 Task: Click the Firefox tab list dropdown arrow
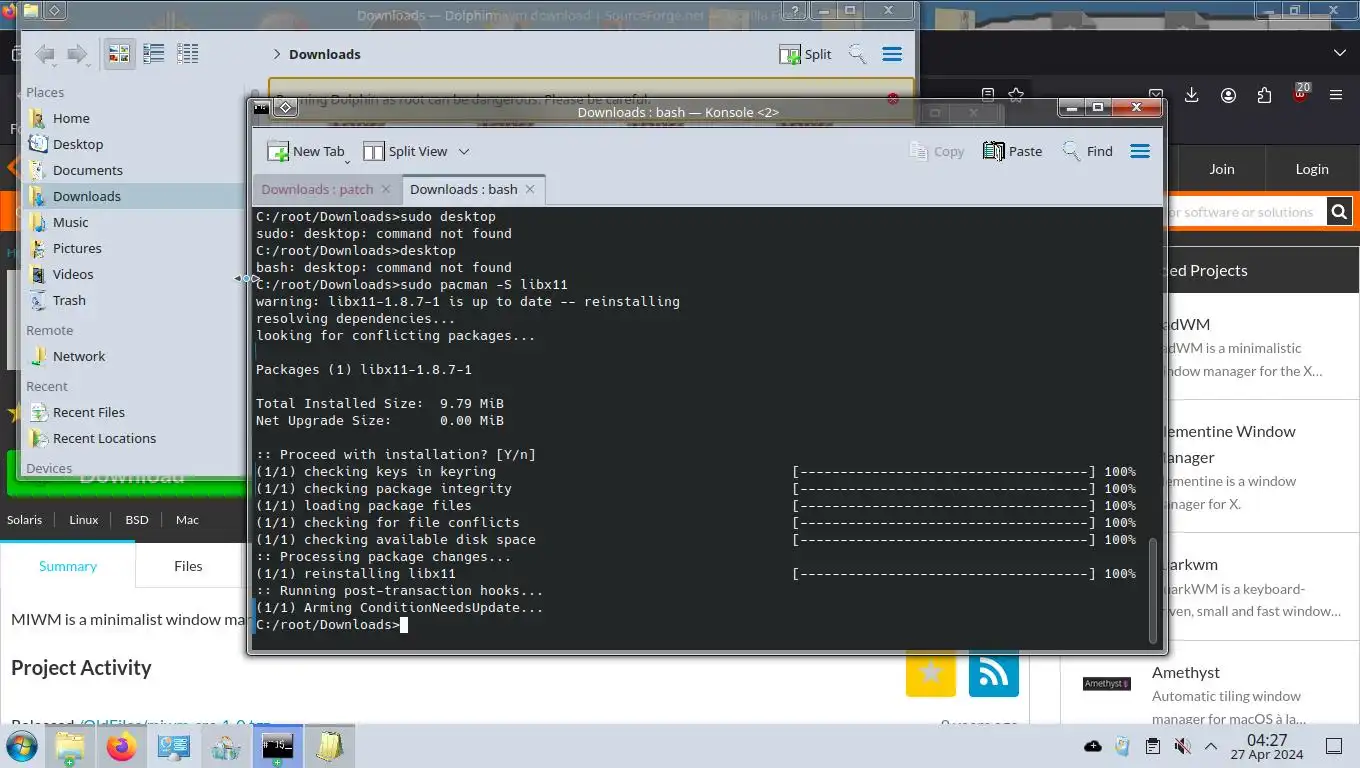pyautogui.click(x=1340, y=52)
